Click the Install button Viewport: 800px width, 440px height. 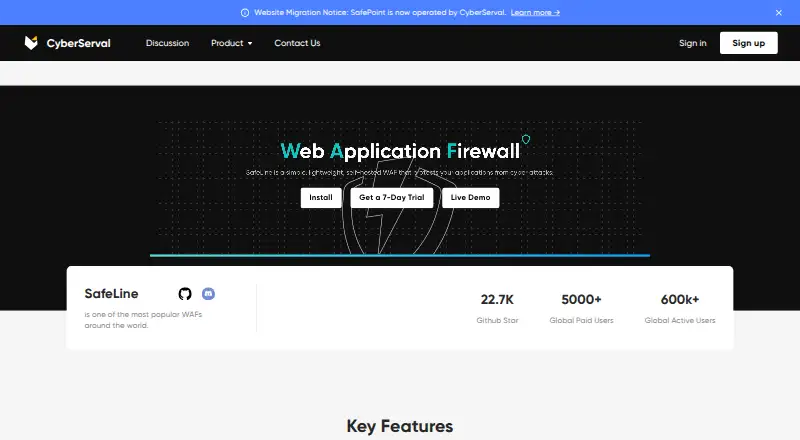click(321, 198)
